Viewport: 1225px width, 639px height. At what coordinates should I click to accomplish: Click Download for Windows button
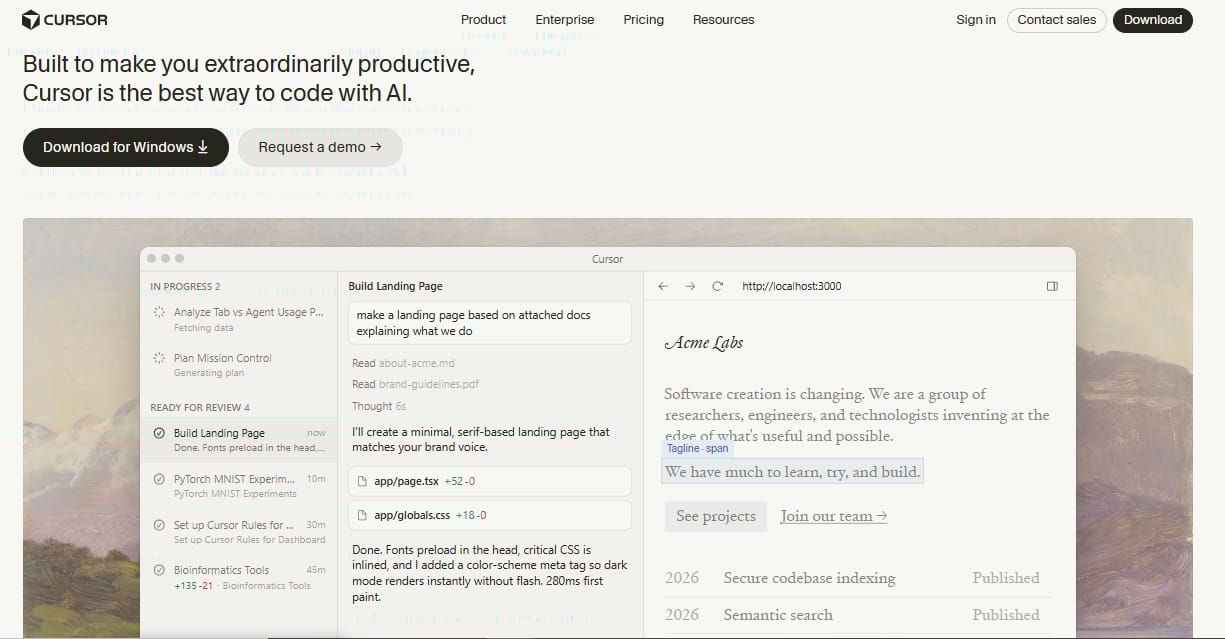point(126,147)
